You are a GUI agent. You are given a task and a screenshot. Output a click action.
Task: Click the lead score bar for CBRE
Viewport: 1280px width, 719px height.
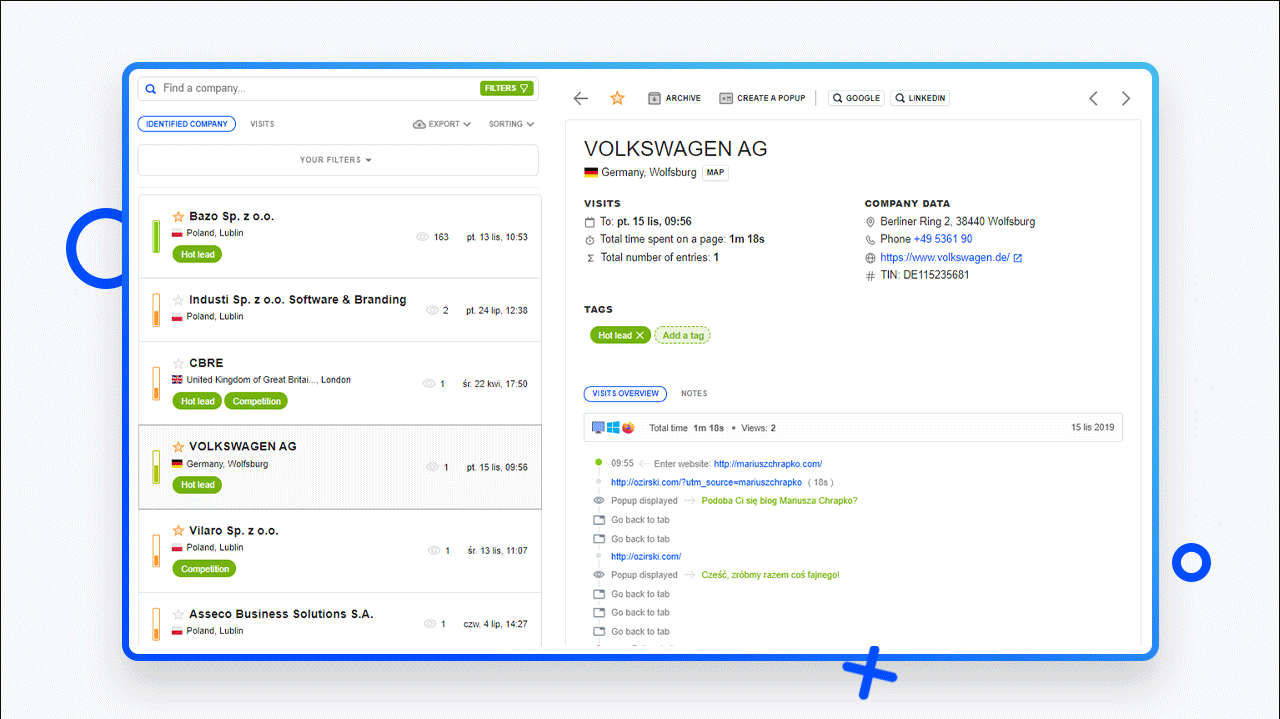156,383
